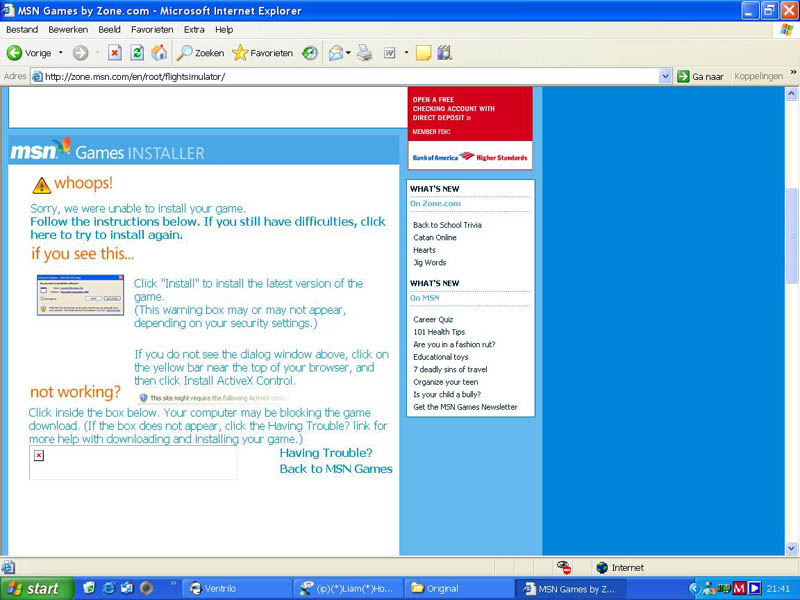The height and width of the screenshot is (600, 800).
Task: Open the Favorieten star panel
Action: point(262,53)
